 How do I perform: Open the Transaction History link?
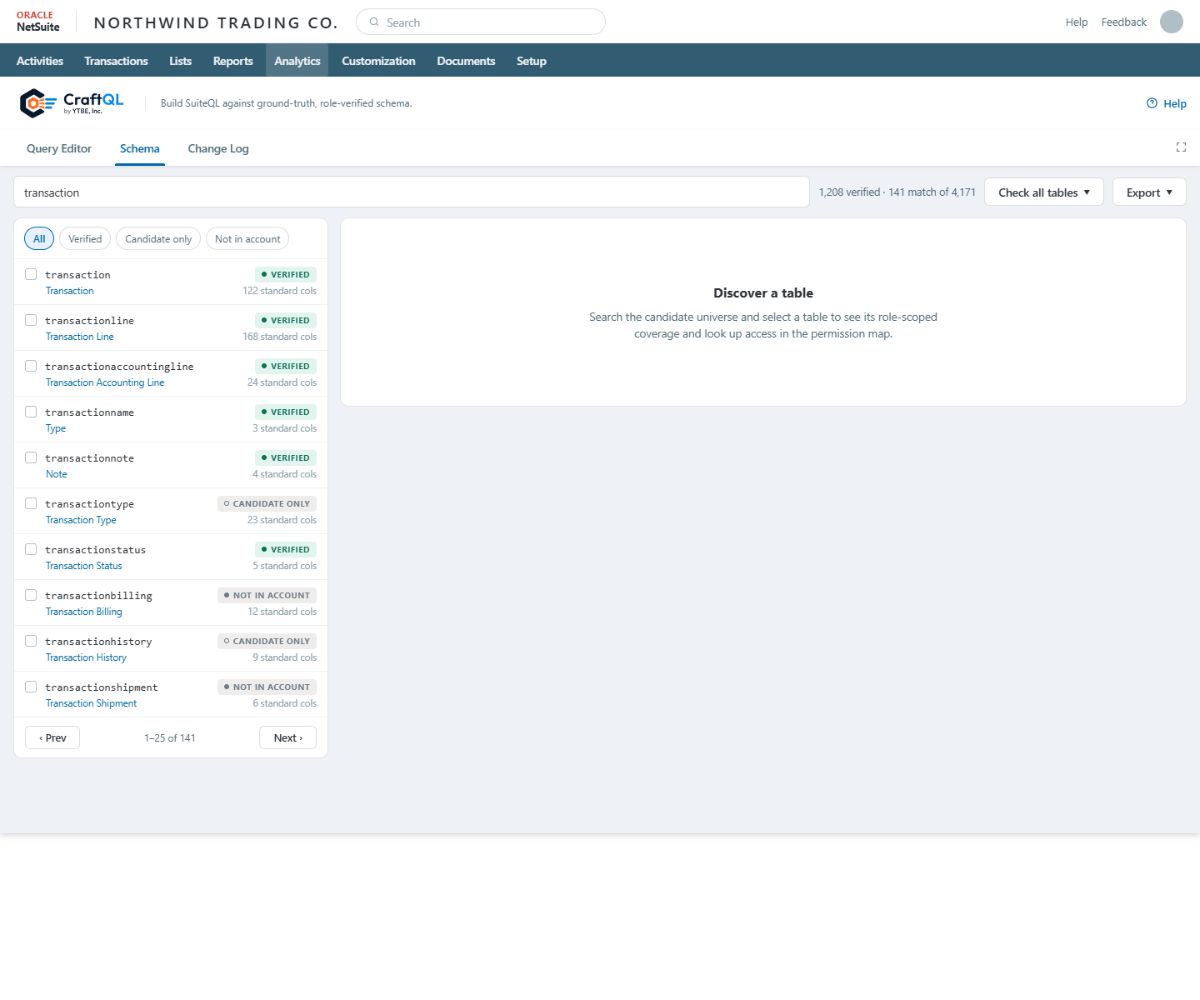[x=86, y=658]
